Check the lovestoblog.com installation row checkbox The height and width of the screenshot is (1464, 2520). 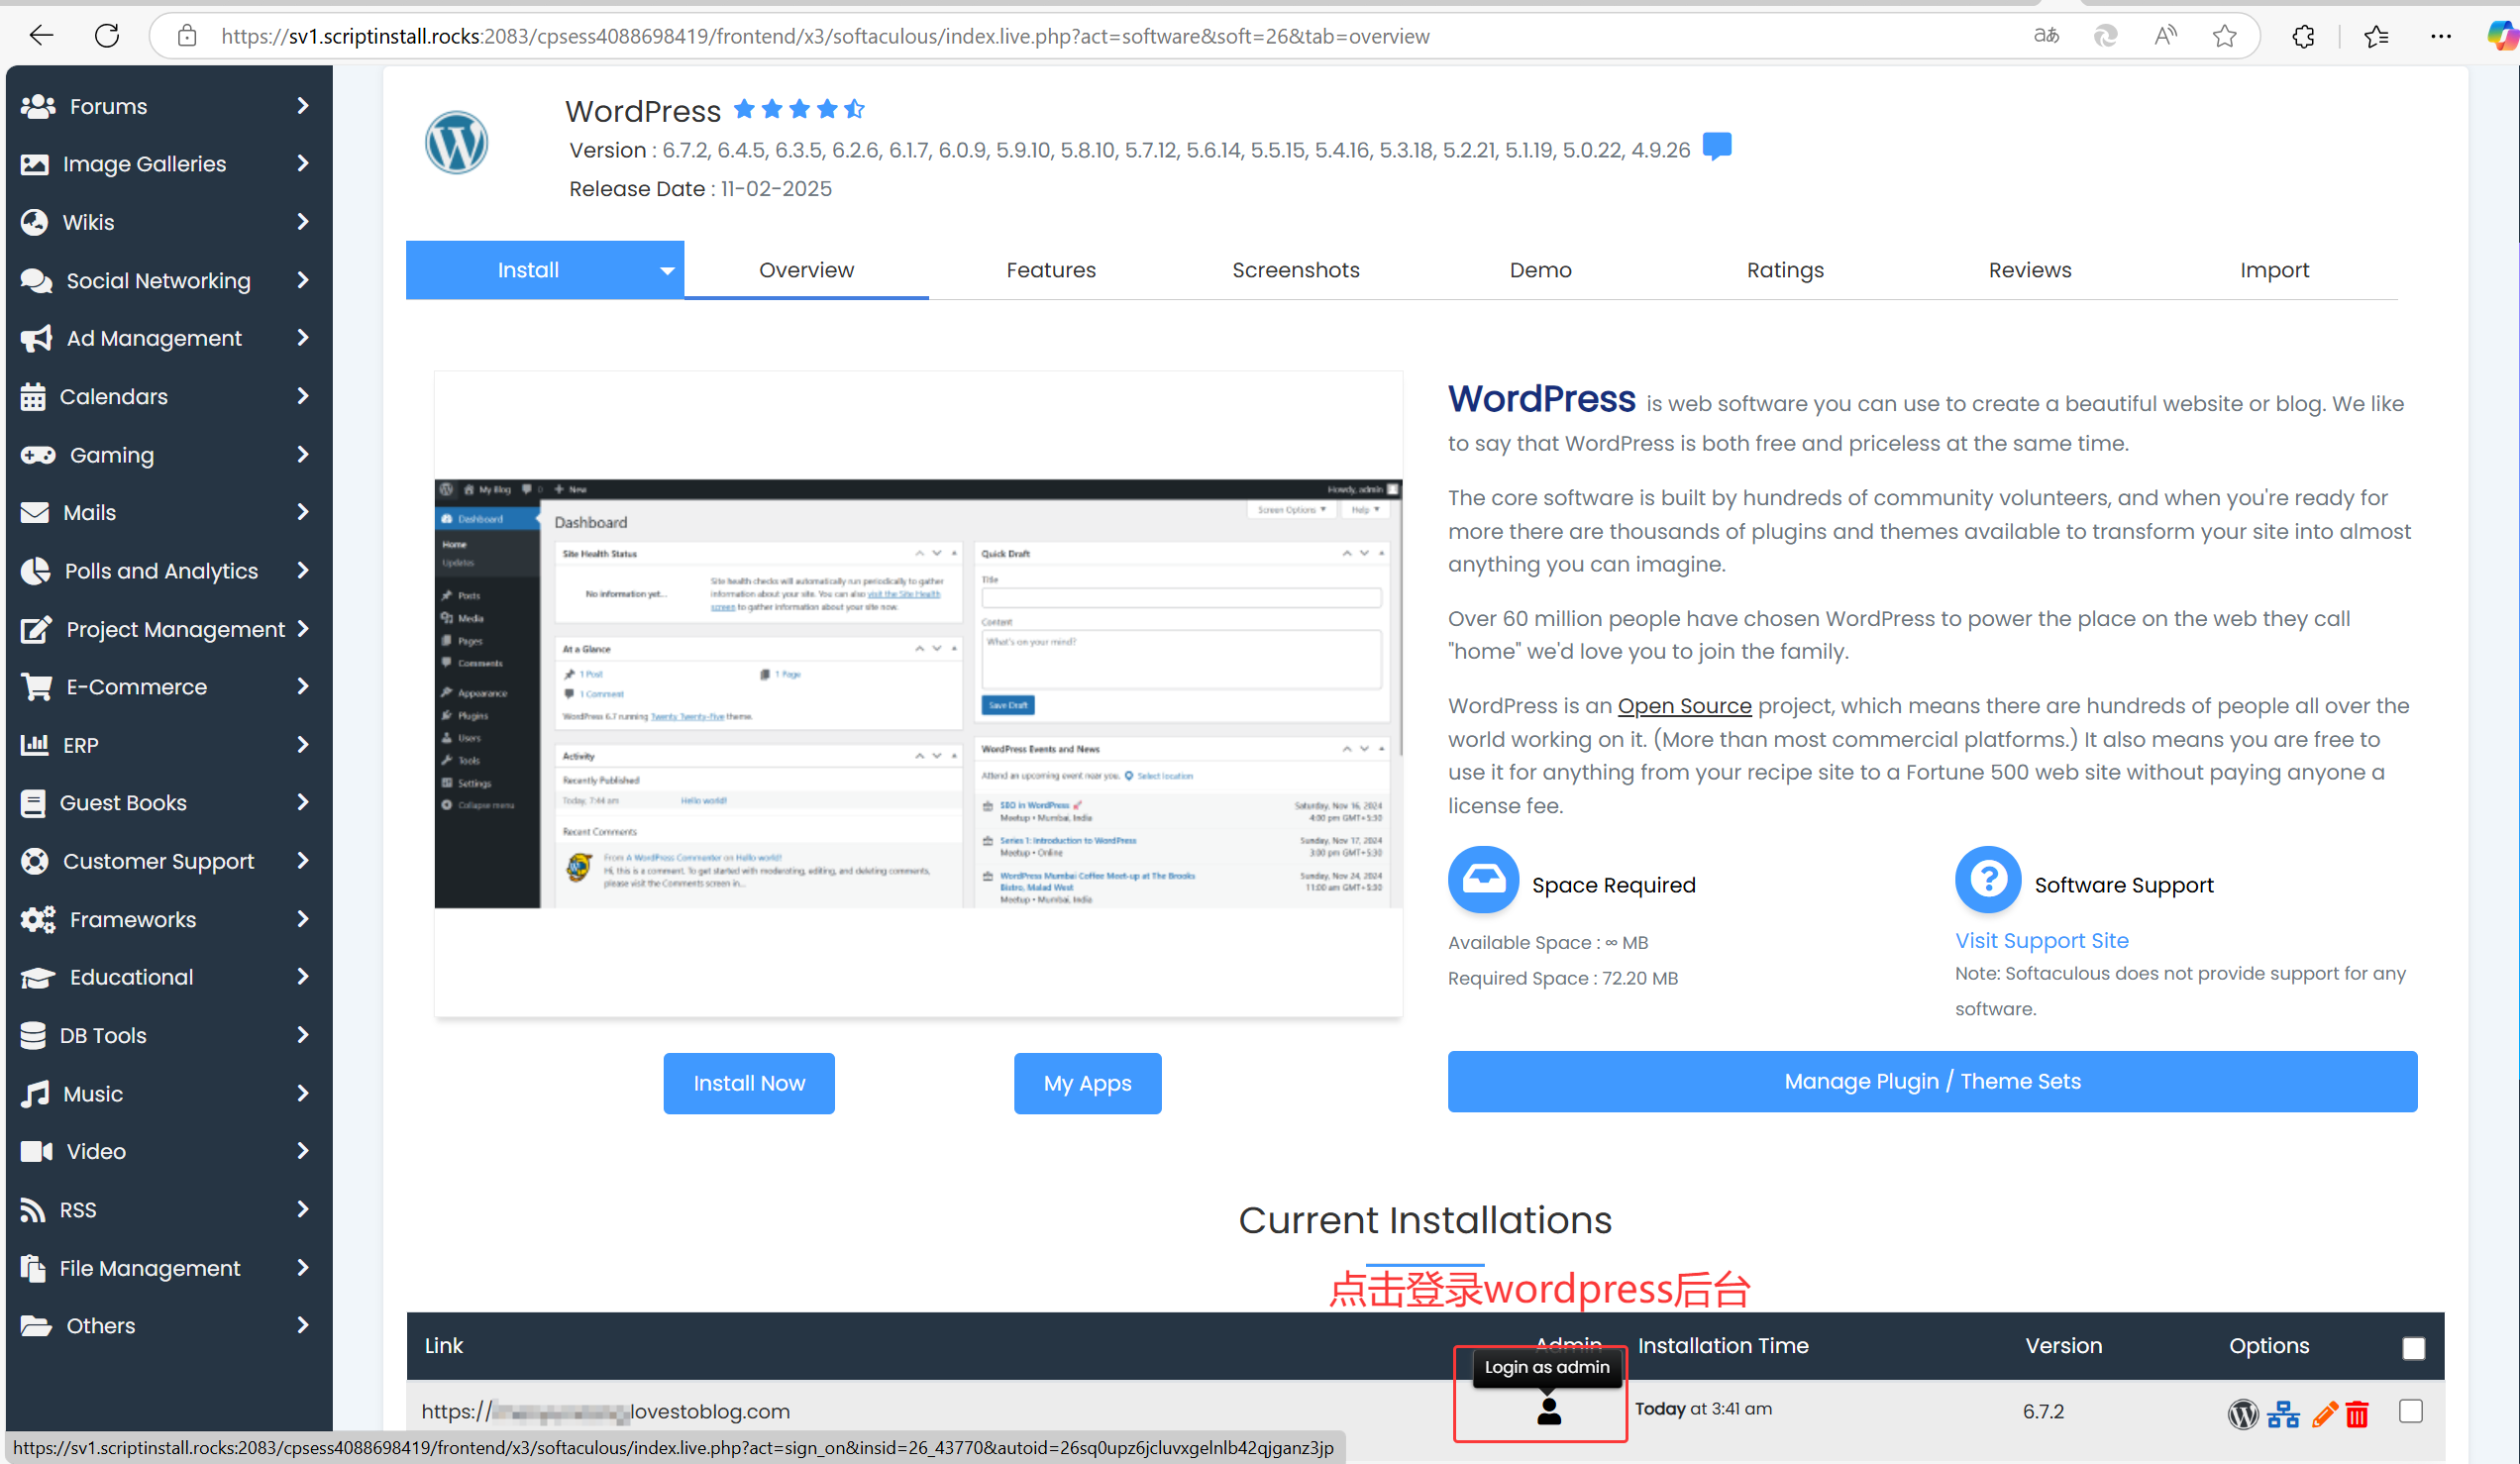click(2411, 1411)
